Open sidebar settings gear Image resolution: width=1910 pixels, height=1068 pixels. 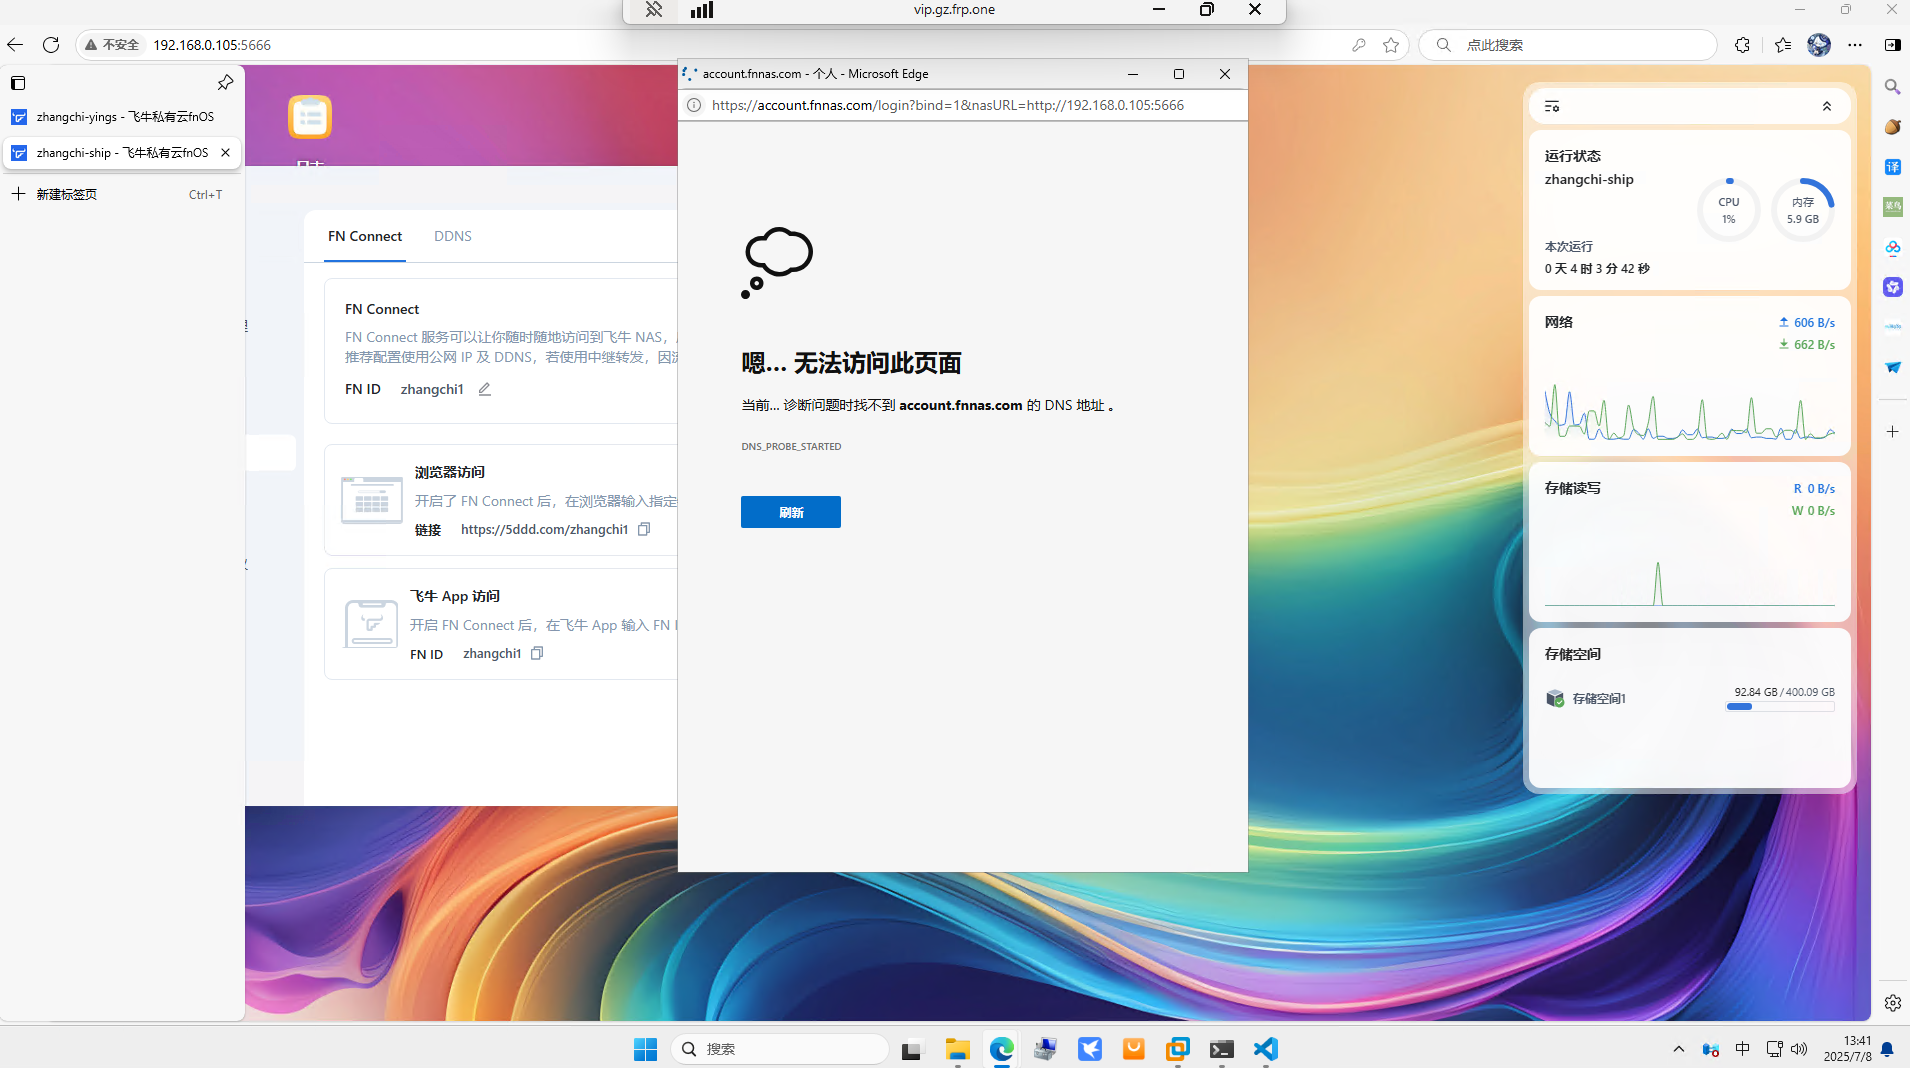point(1892,1002)
